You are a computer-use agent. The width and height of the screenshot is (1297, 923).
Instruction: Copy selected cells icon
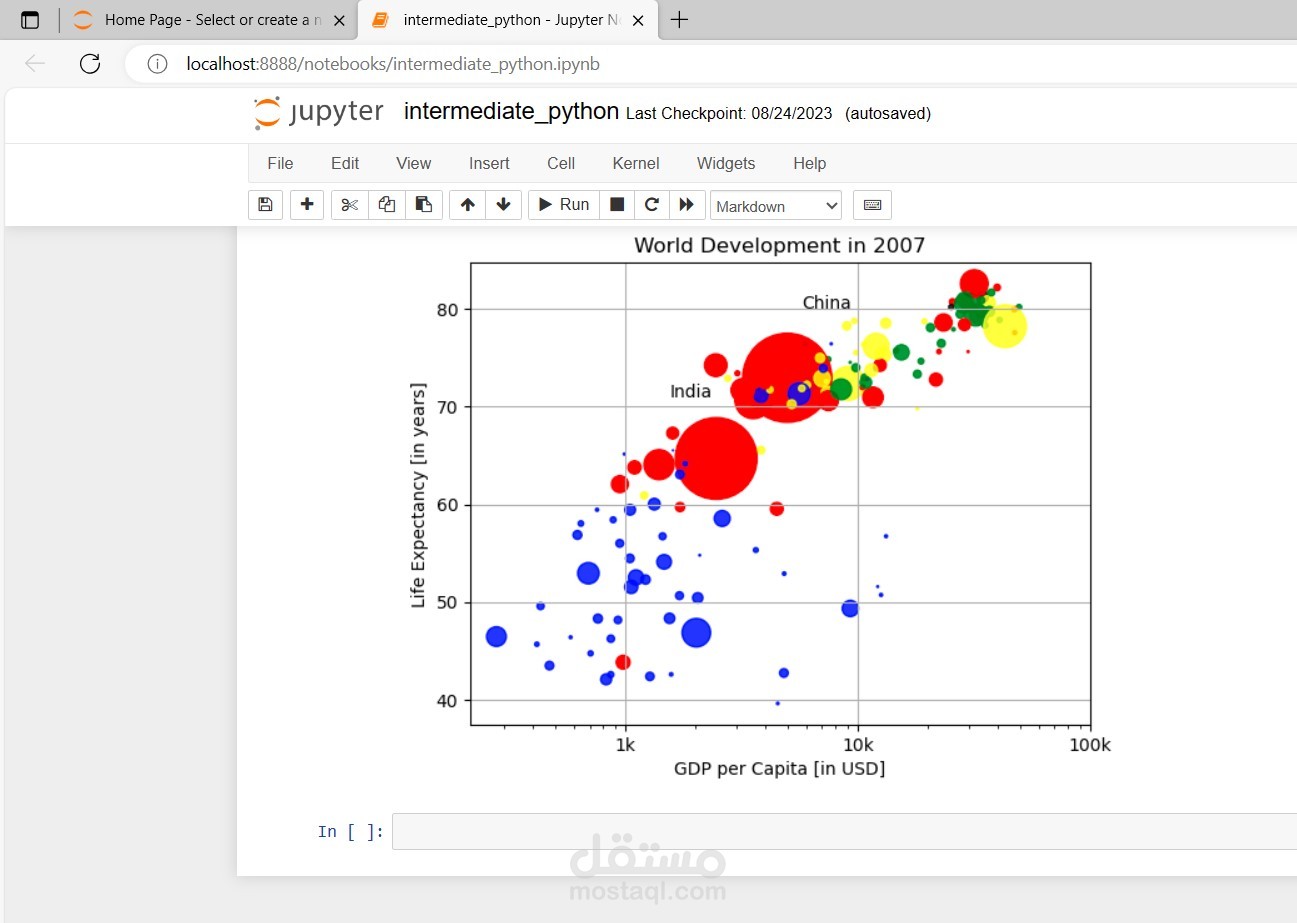[x=387, y=205]
